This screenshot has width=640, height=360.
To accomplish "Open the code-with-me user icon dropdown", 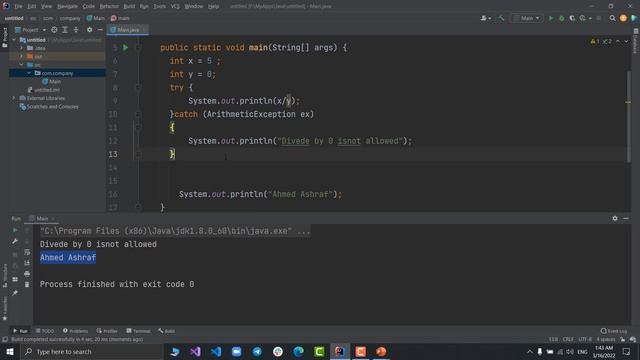I will click(486, 18).
